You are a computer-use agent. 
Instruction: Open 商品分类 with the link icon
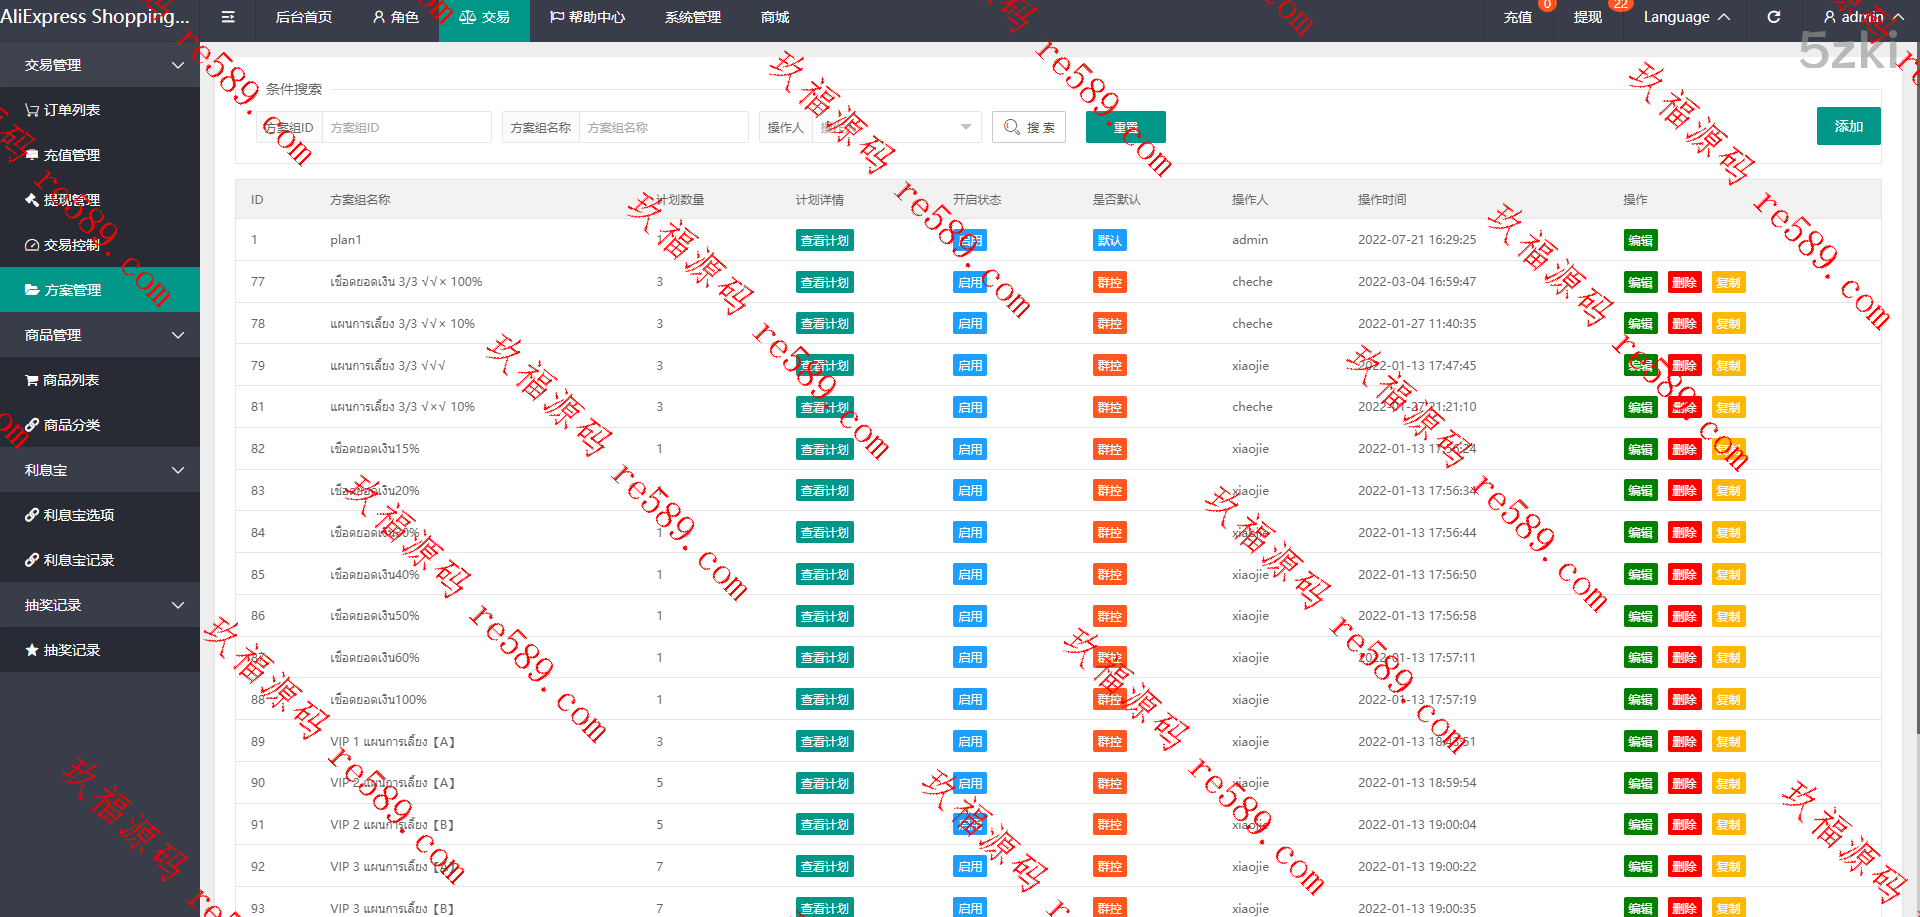coord(71,425)
